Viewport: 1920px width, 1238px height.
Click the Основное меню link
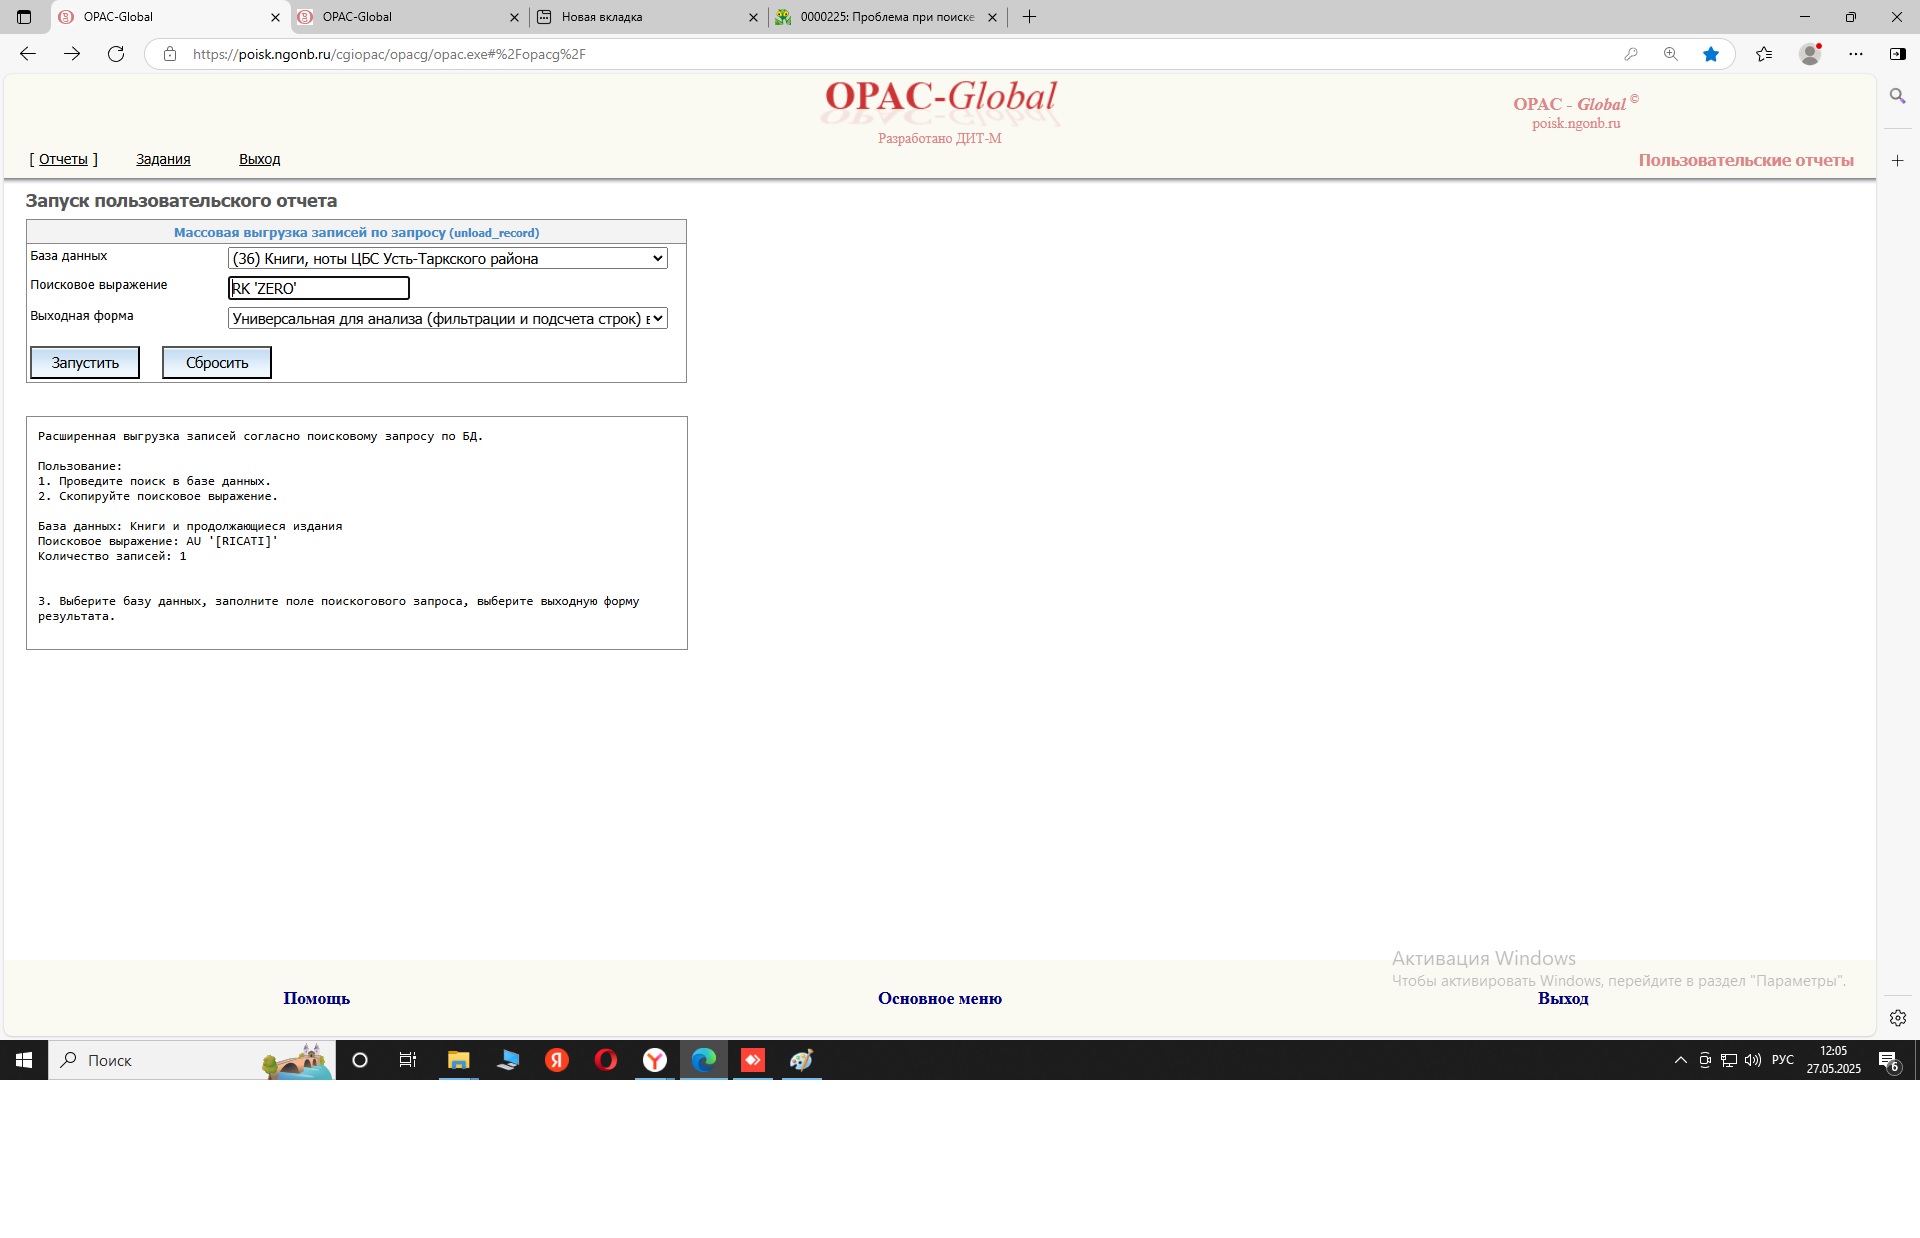click(939, 998)
